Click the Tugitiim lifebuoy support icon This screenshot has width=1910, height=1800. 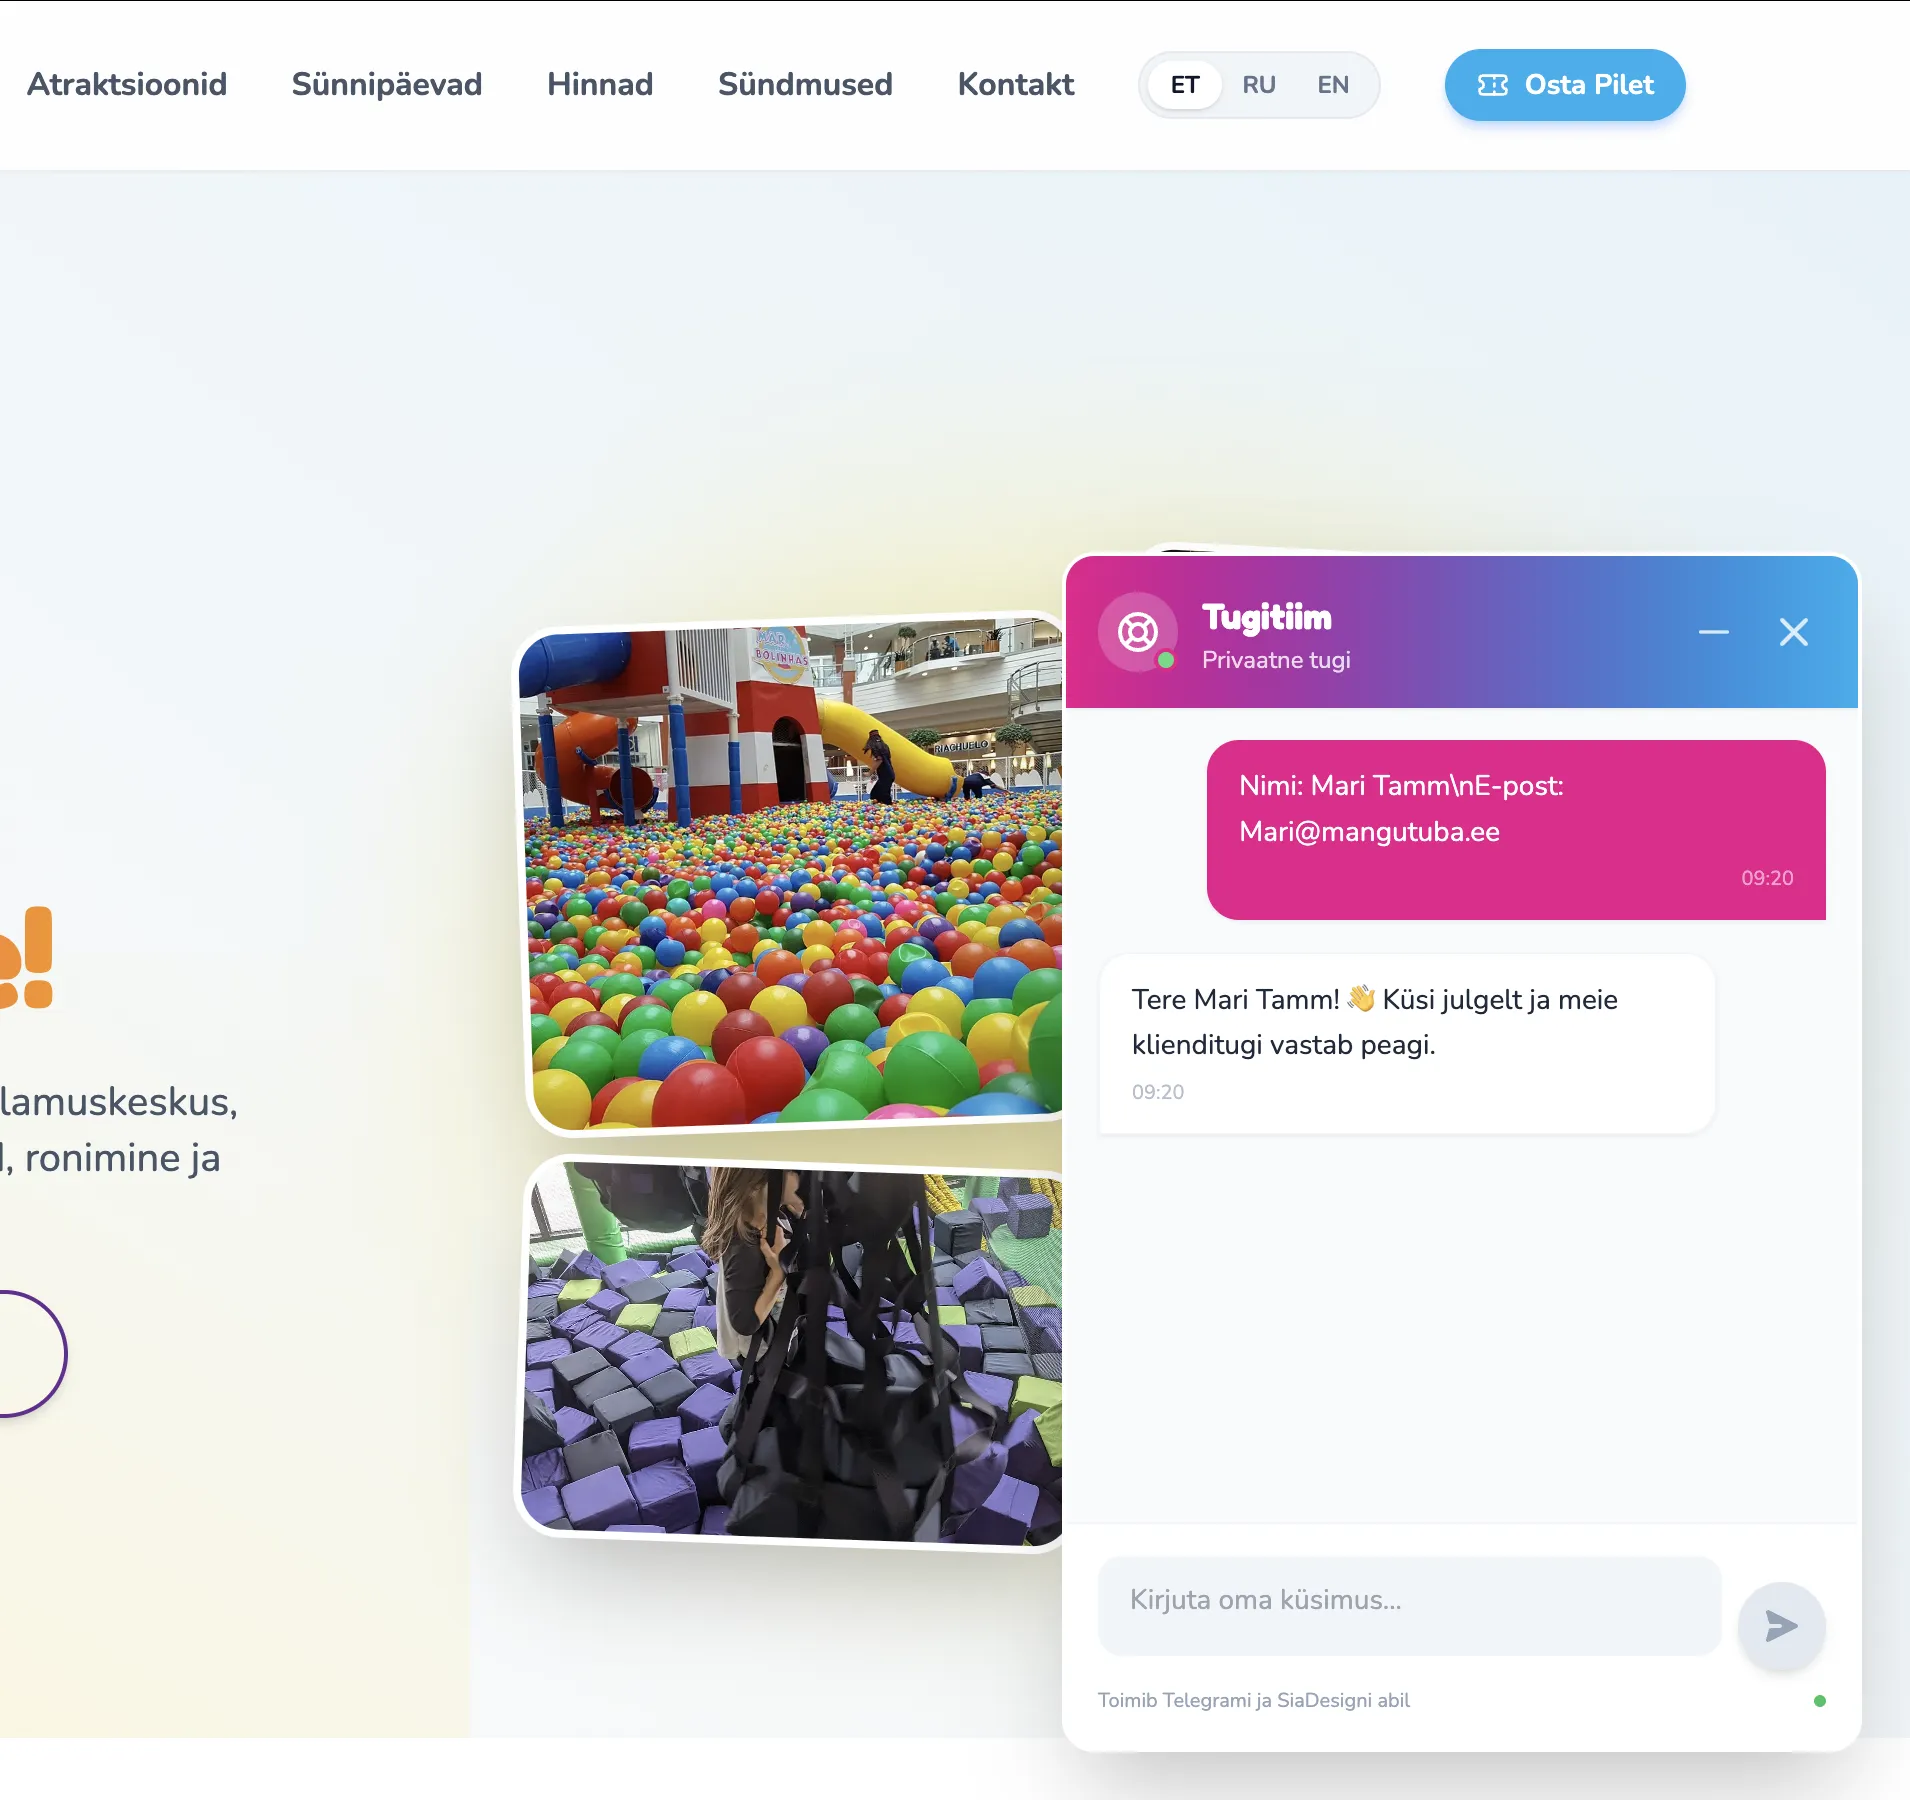(x=1138, y=632)
